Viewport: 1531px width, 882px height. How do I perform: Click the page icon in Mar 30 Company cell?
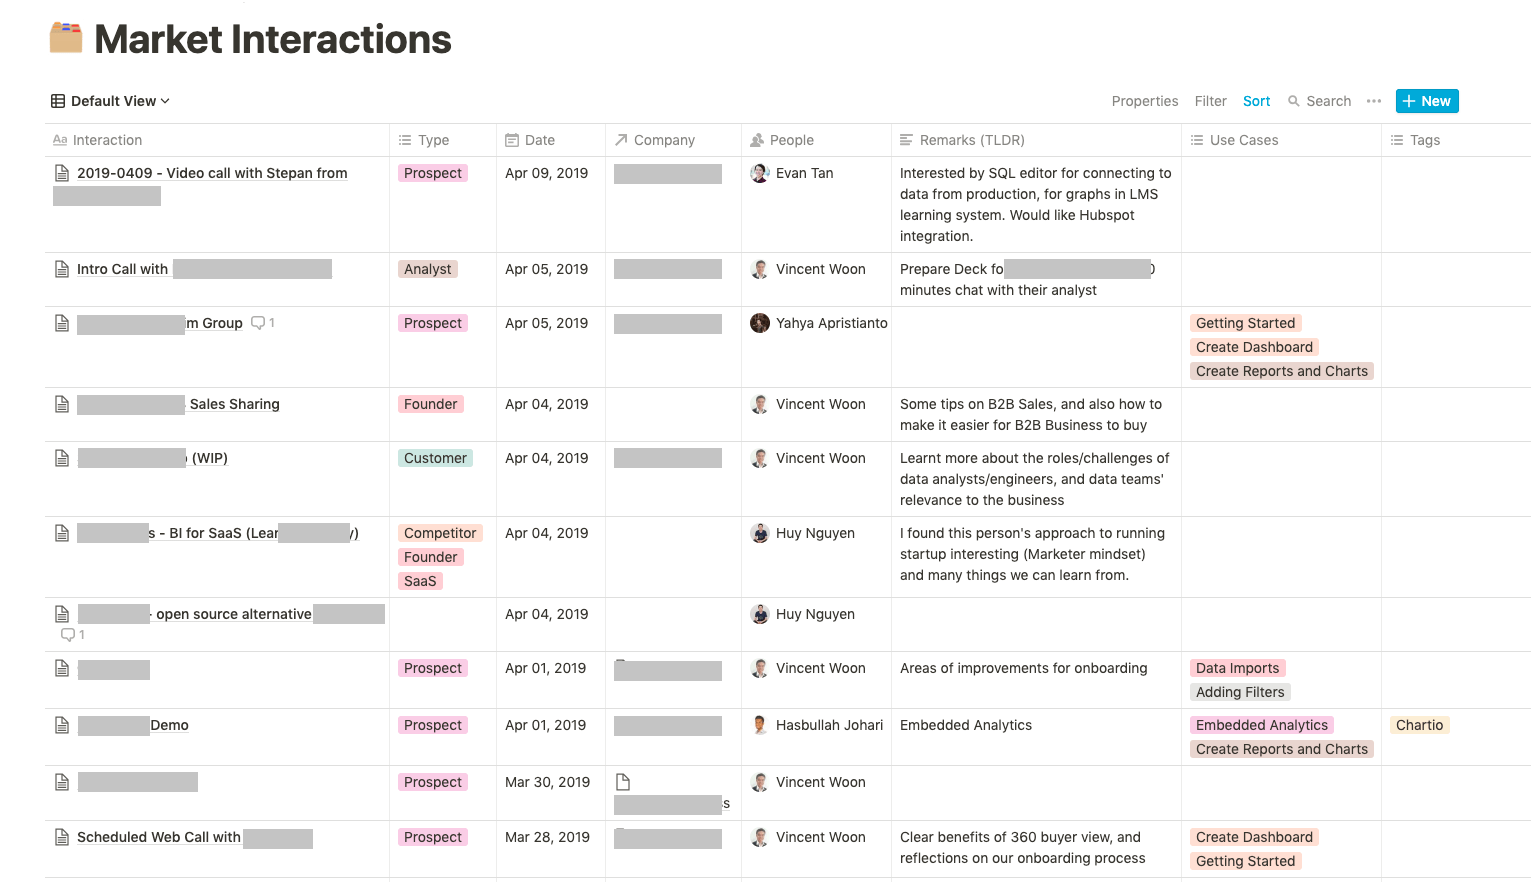pyautogui.click(x=623, y=782)
